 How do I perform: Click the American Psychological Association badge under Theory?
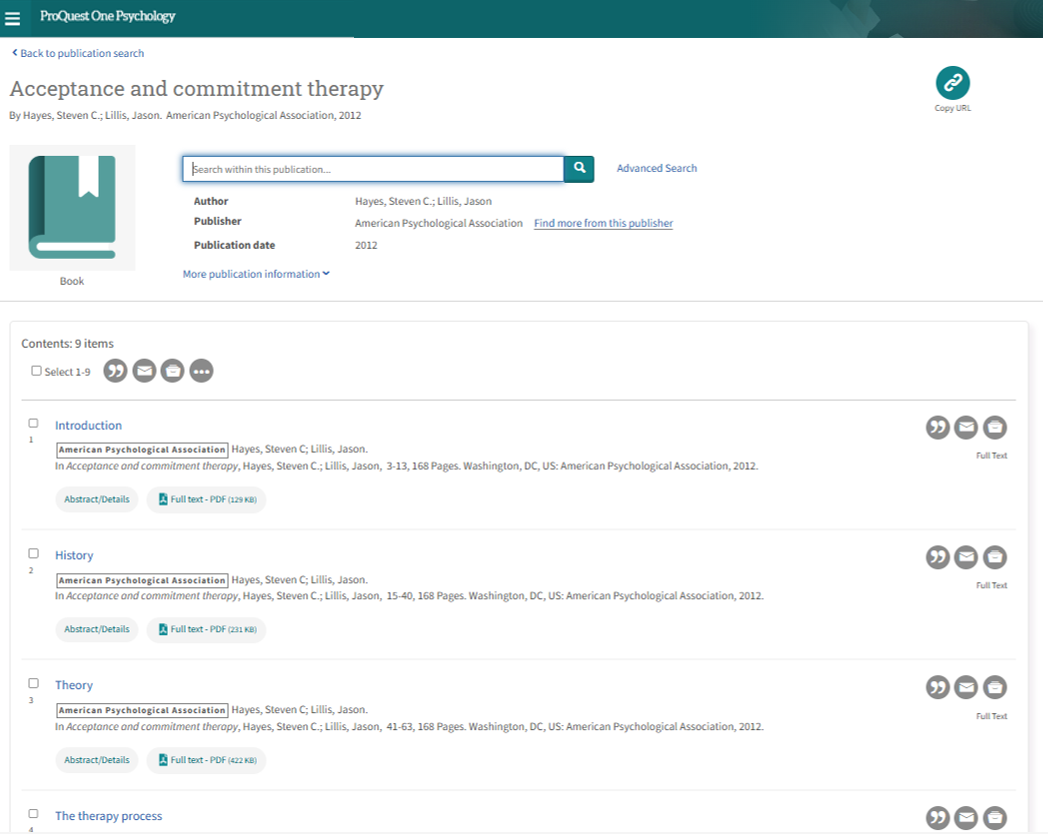coord(142,710)
